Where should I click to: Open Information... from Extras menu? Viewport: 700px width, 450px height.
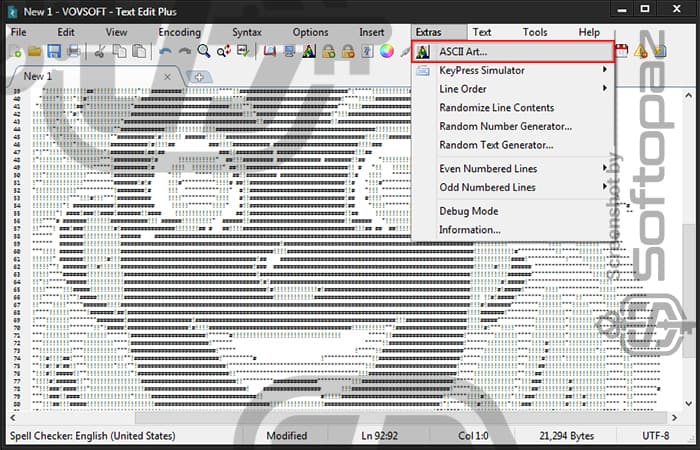tap(512, 230)
